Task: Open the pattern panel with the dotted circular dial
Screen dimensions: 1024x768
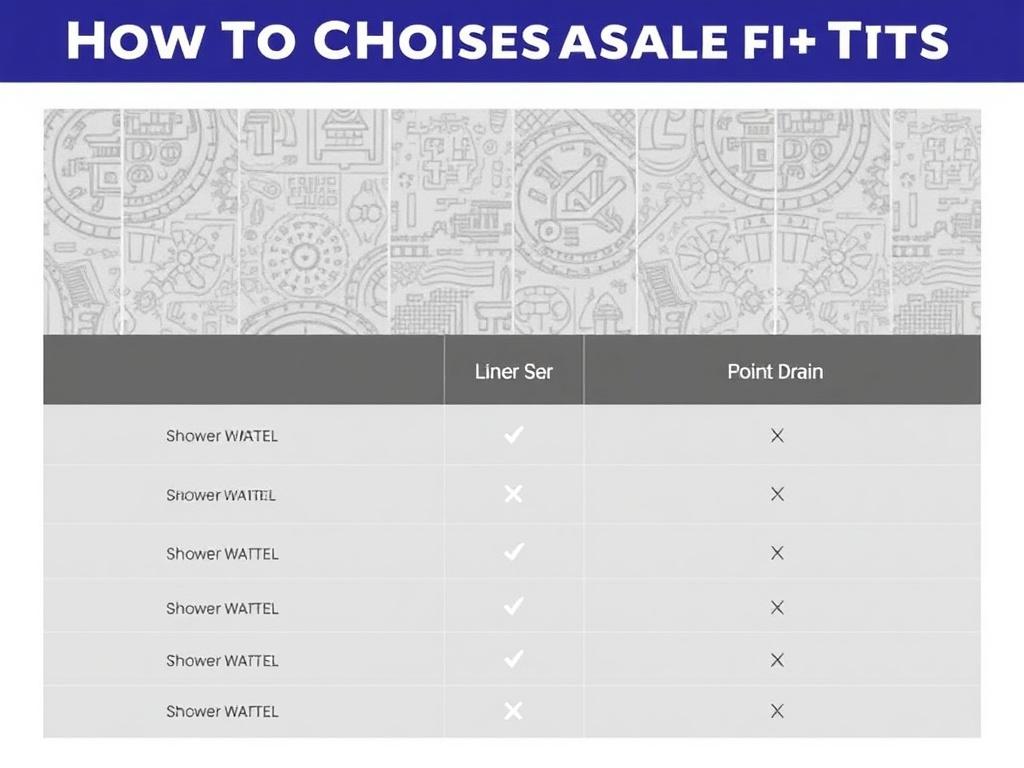Action: (315, 222)
